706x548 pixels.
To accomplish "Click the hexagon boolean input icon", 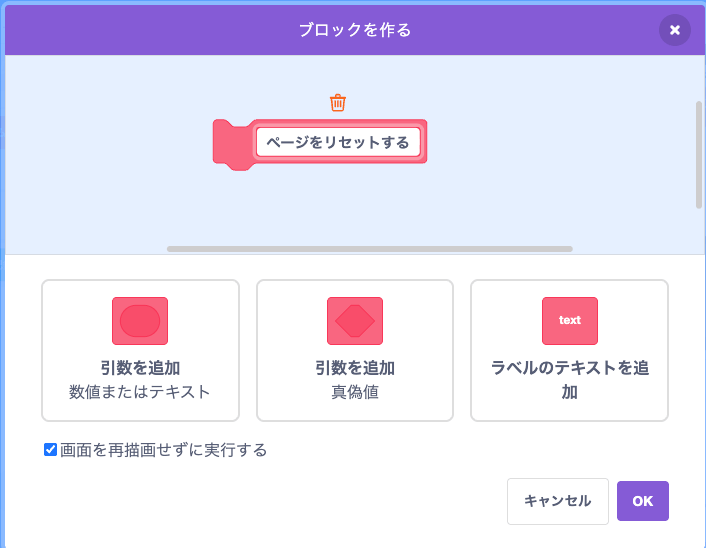I will (x=355, y=321).
